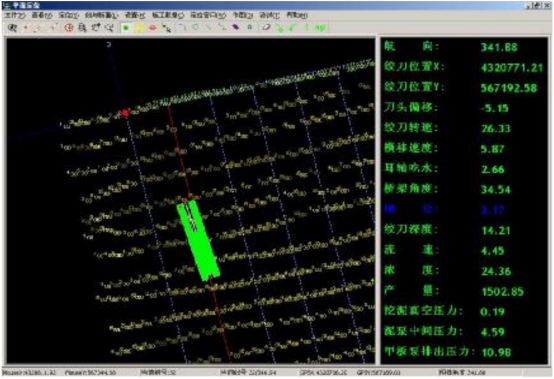The image size is (554, 379).
Task: Click the green battery-shaped icon at toolbar end
Action: pyautogui.click(x=321, y=28)
